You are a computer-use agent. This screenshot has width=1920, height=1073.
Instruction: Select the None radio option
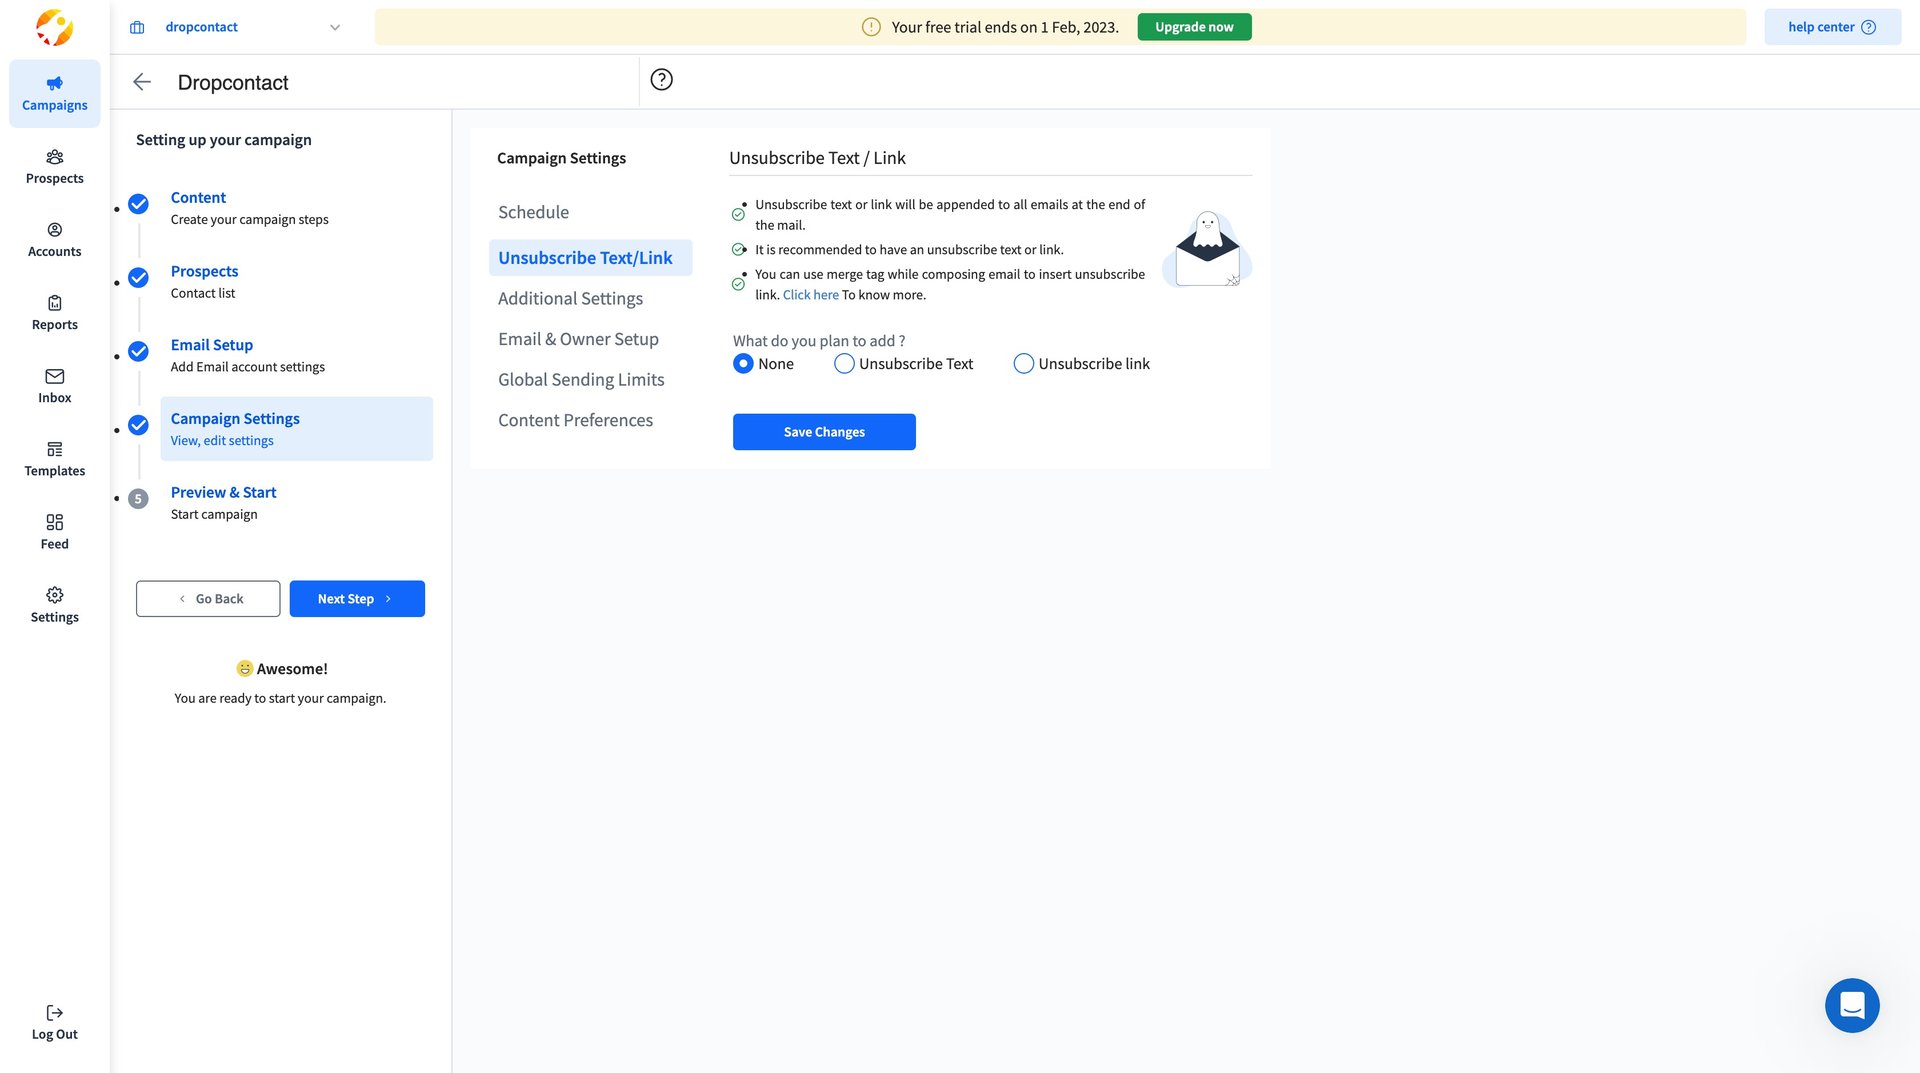tap(743, 364)
